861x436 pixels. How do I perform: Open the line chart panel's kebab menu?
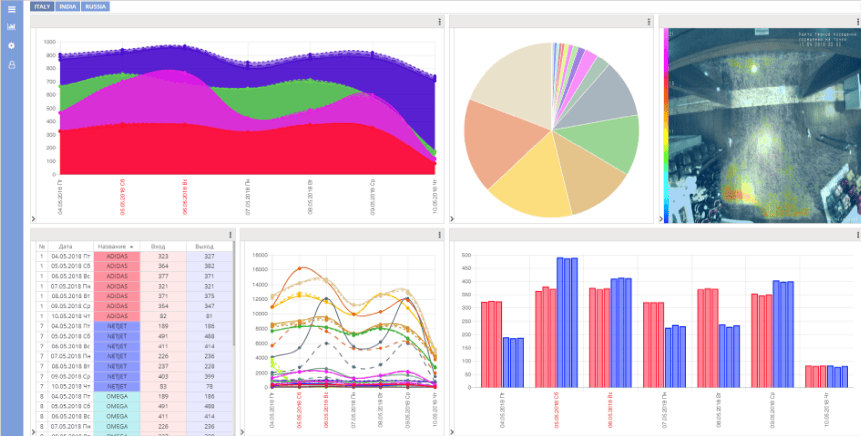[x=439, y=234]
